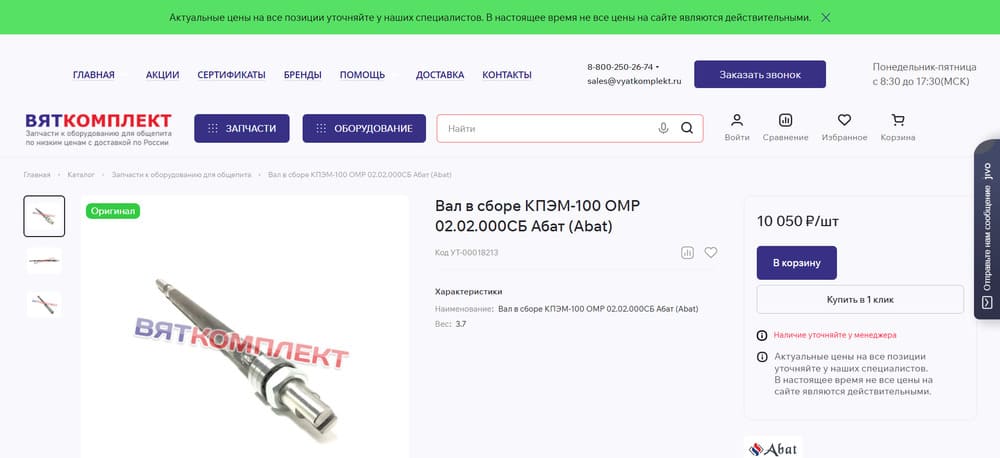Select the second product thumbnail
The height and width of the screenshot is (458, 1000).
[x=44, y=260]
